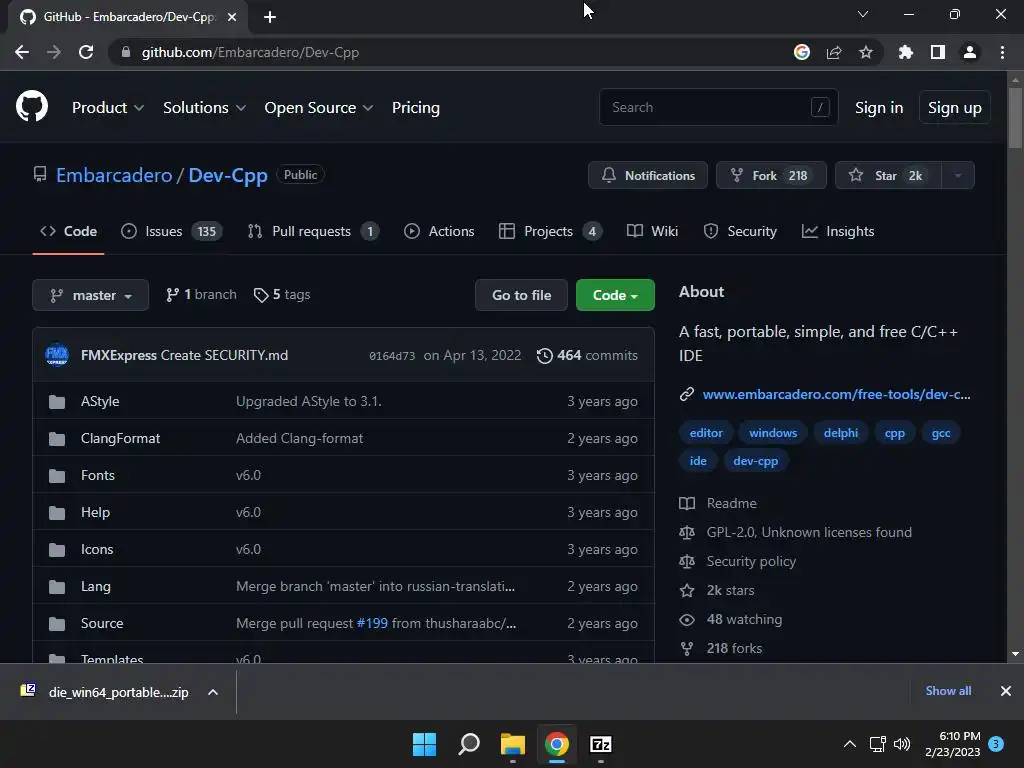Close the GitHub Dev-Cpp browser tab
This screenshot has width=1024, height=768.
coord(232,17)
